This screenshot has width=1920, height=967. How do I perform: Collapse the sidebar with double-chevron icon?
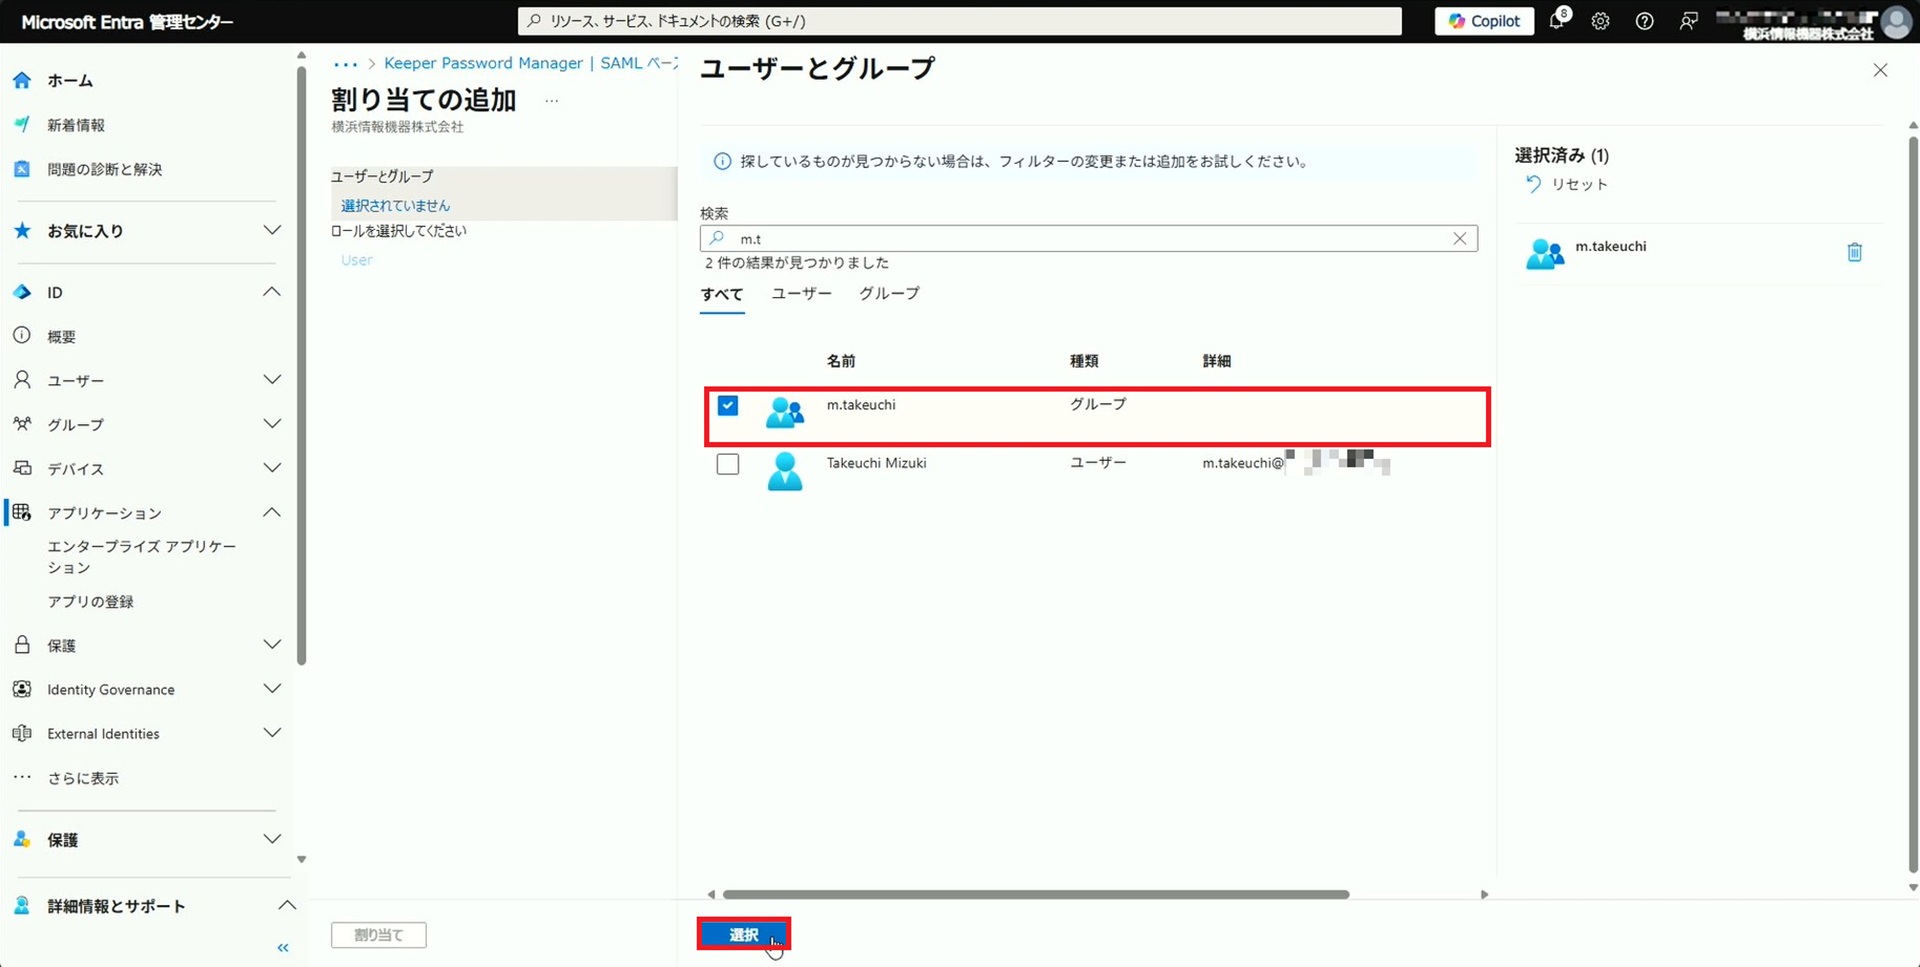click(x=283, y=947)
